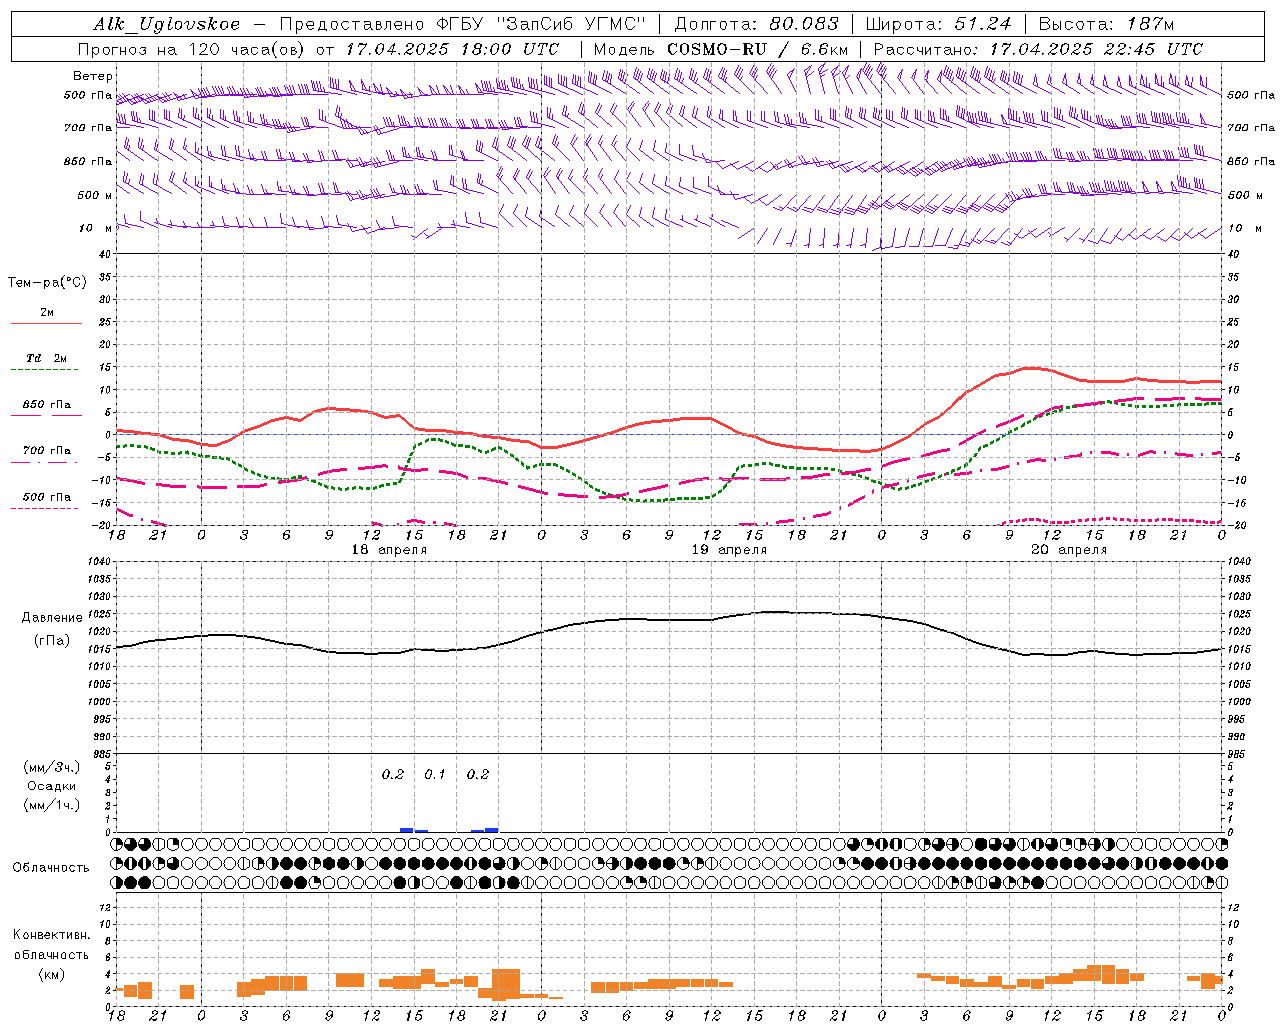Click the '19 апреля' date label

pos(730,550)
